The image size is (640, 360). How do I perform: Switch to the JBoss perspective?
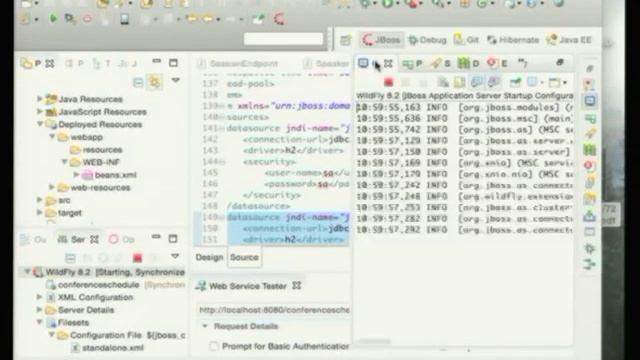[381, 40]
